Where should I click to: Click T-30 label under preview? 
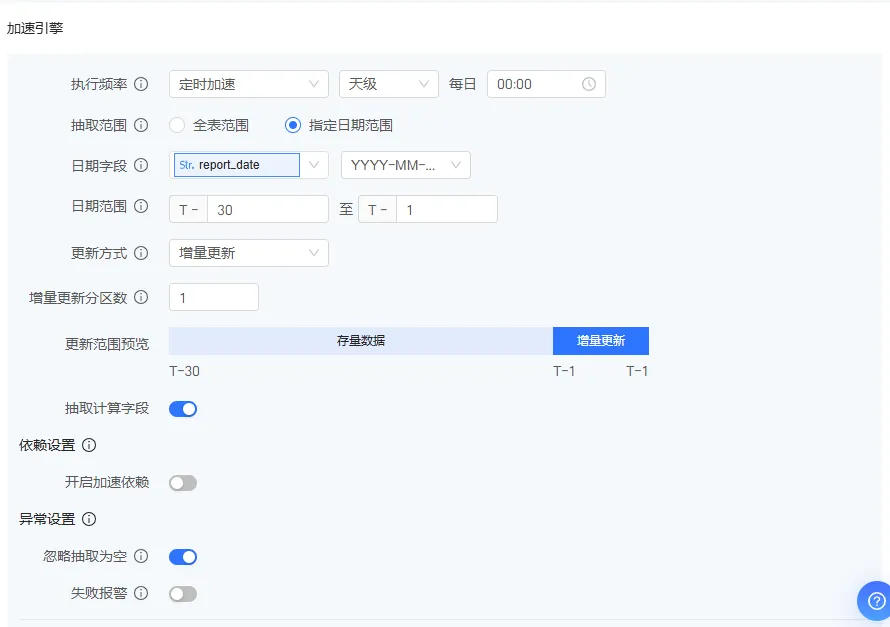point(184,371)
